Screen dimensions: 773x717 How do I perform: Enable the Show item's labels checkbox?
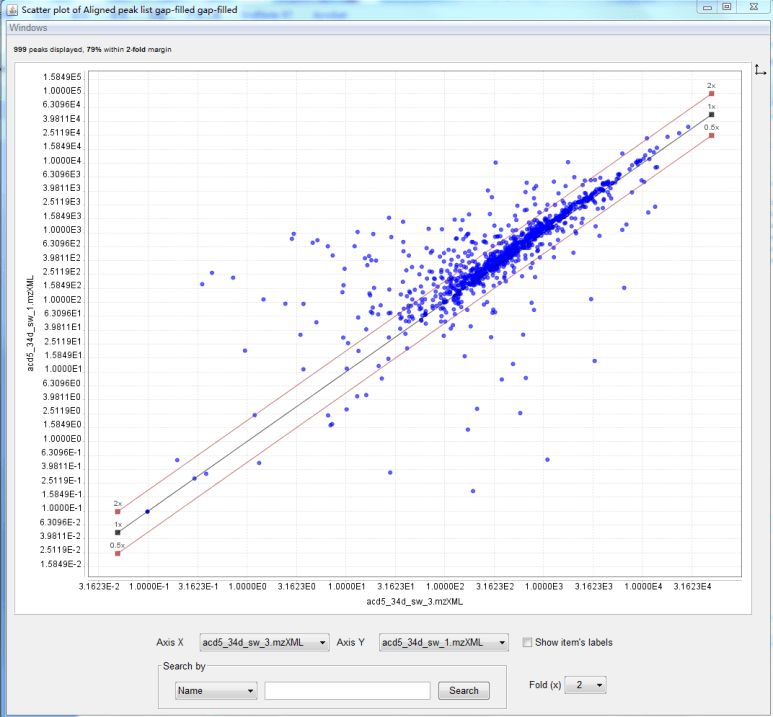pos(528,642)
